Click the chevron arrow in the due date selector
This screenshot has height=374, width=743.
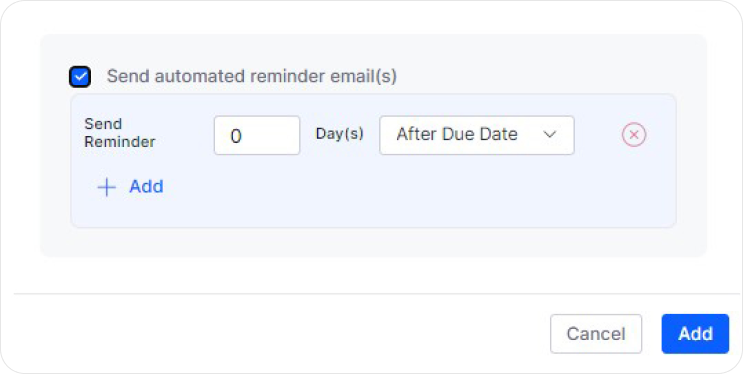point(549,135)
